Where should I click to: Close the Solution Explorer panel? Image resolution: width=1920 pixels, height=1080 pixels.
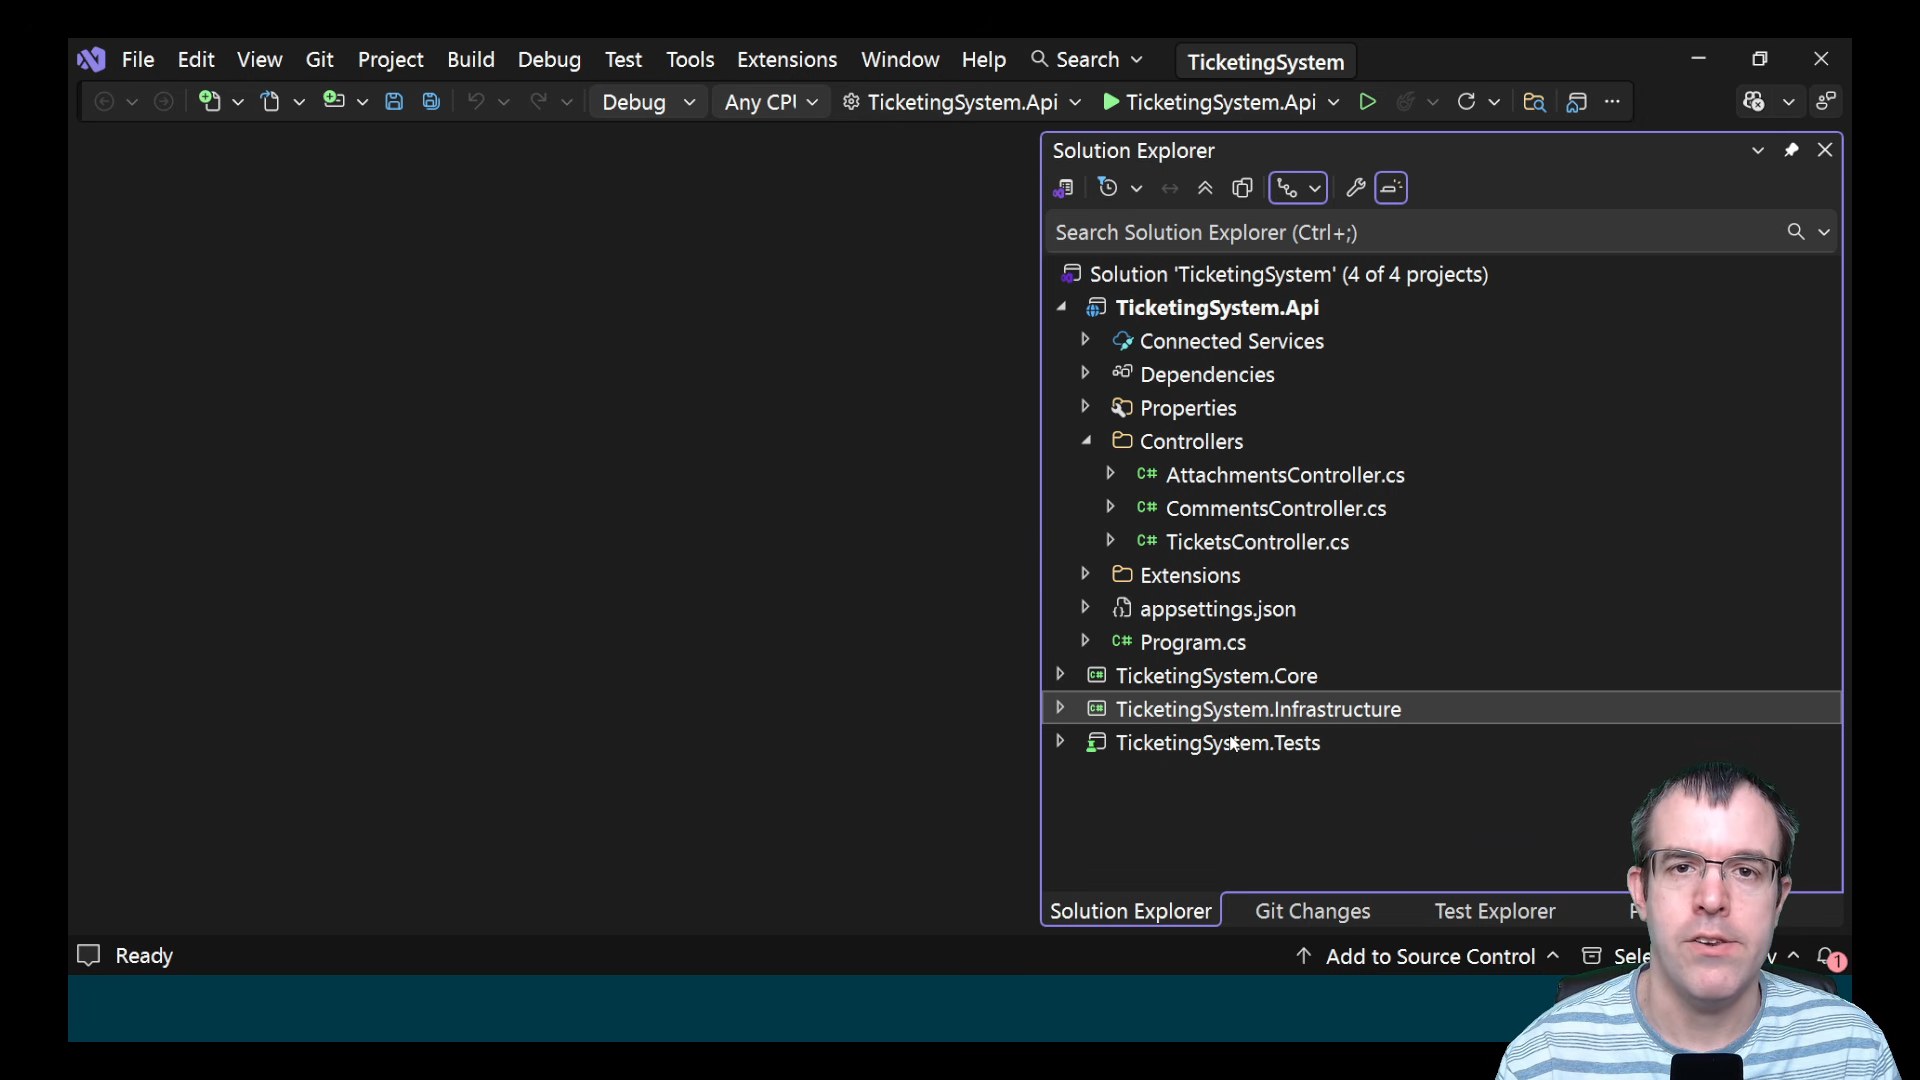pos(1825,150)
